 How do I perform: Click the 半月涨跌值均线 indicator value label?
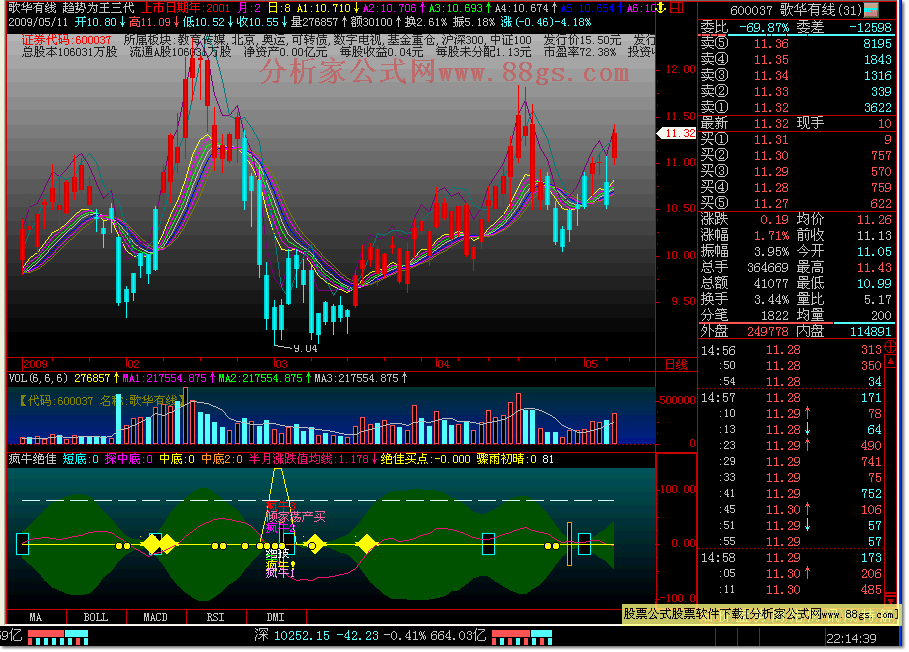[x=313, y=459]
